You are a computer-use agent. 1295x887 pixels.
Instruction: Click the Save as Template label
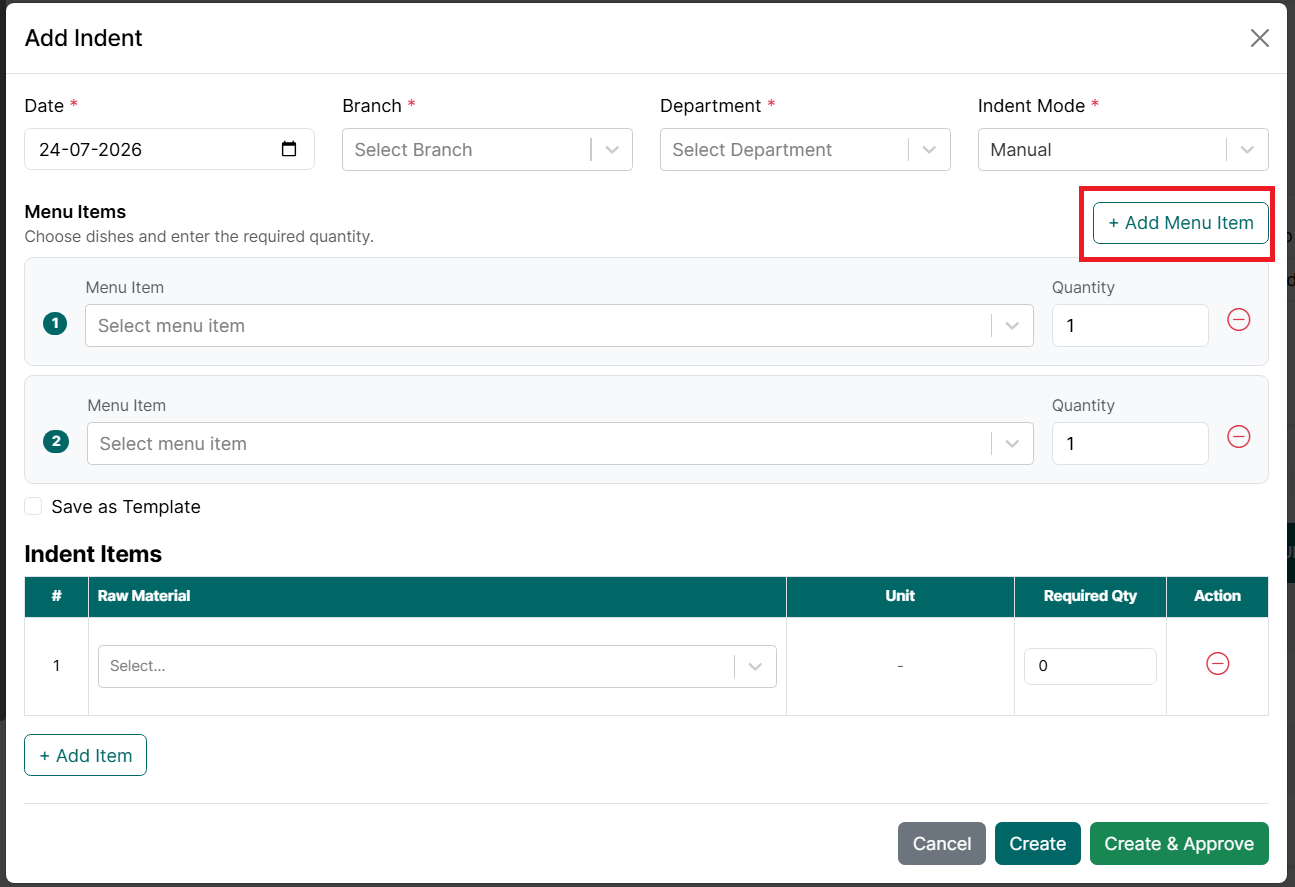tap(126, 507)
